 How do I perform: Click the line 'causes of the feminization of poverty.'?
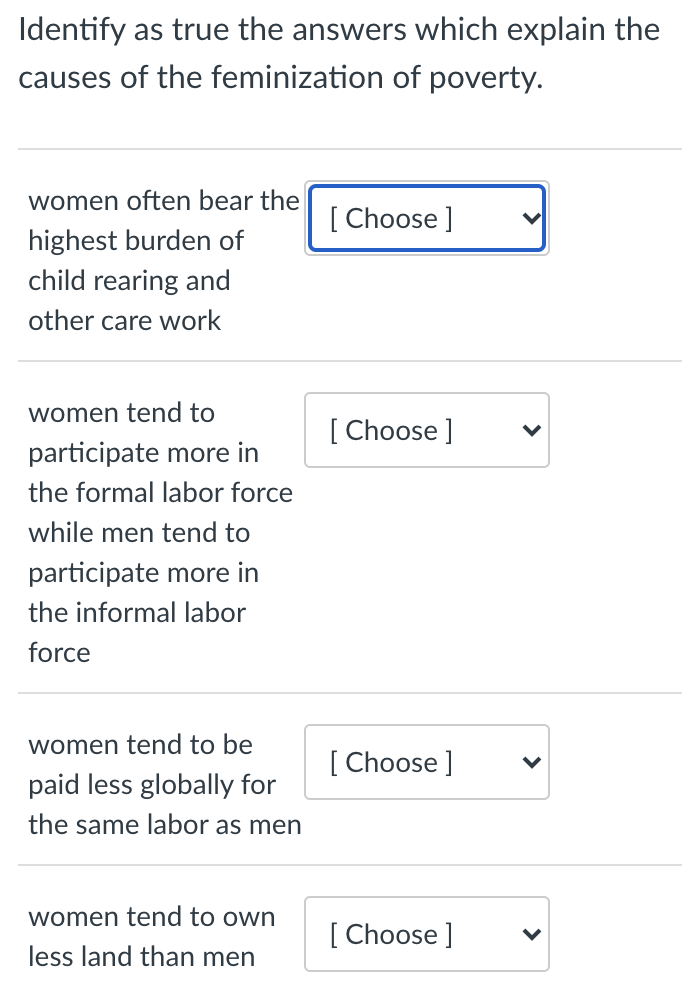click(x=280, y=78)
